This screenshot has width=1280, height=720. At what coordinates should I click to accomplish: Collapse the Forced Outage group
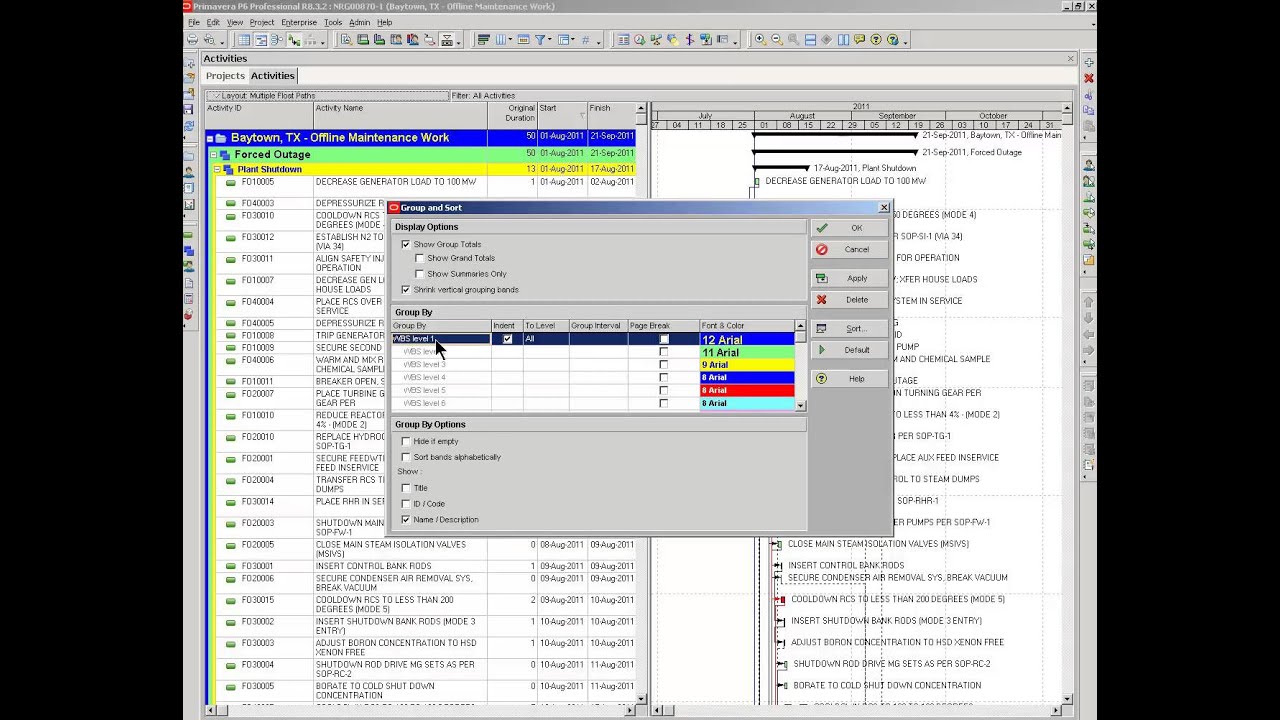(x=214, y=155)
